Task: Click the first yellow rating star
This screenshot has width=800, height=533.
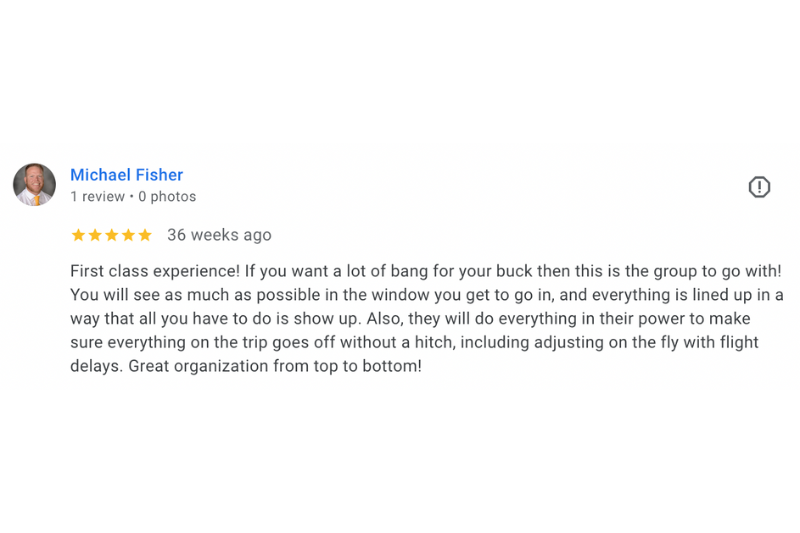Action: point(78,236)
